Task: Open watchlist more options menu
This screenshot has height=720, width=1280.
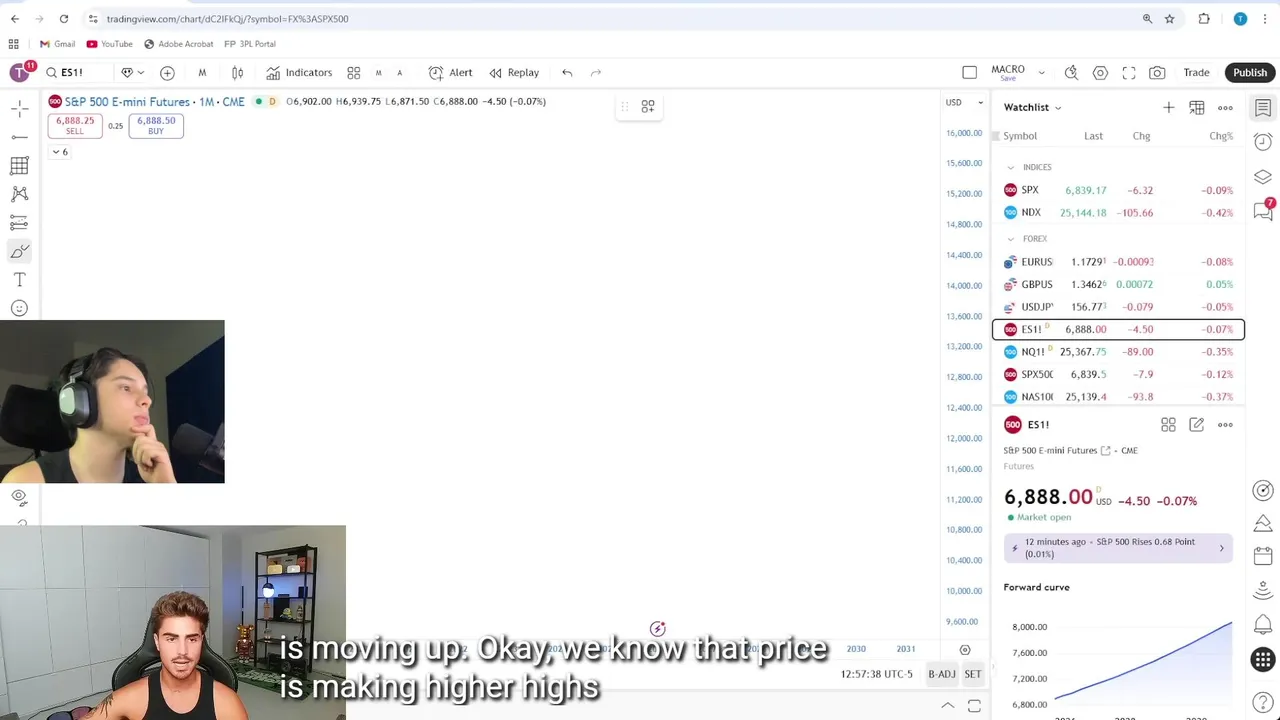Action: pyautogui.click(x=1225, y=107)
